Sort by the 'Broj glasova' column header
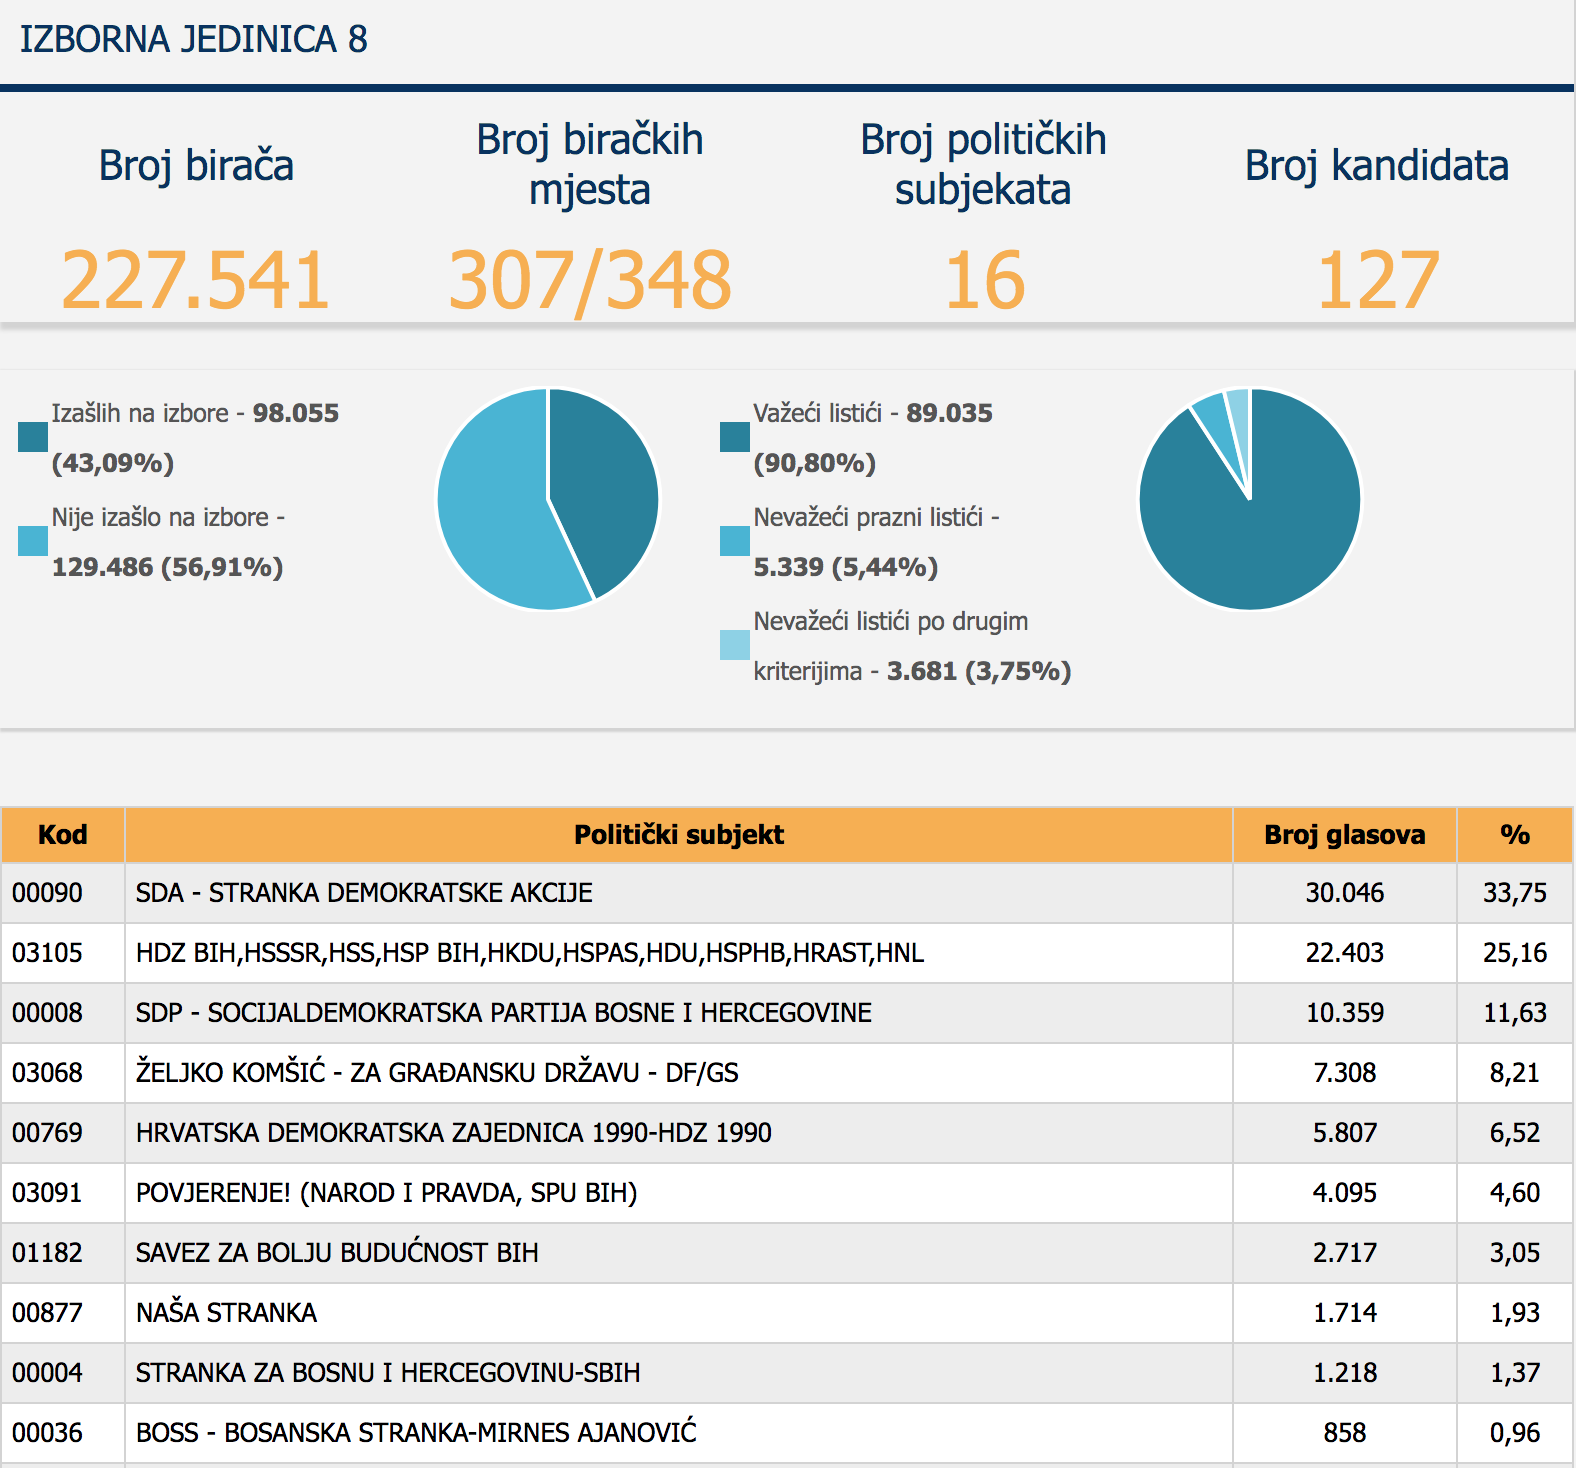This screenshot has height=1468, width=1576. [1344, 835]
